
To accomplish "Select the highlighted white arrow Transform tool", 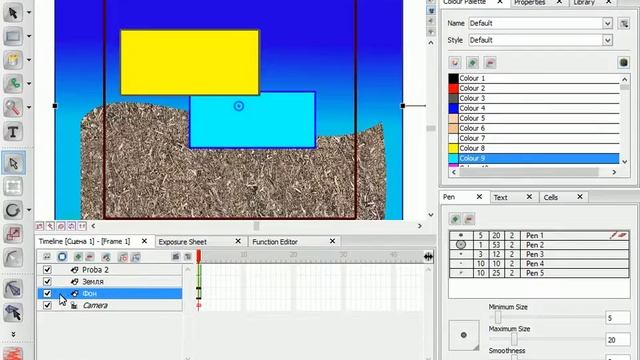I will coord(13,163).
